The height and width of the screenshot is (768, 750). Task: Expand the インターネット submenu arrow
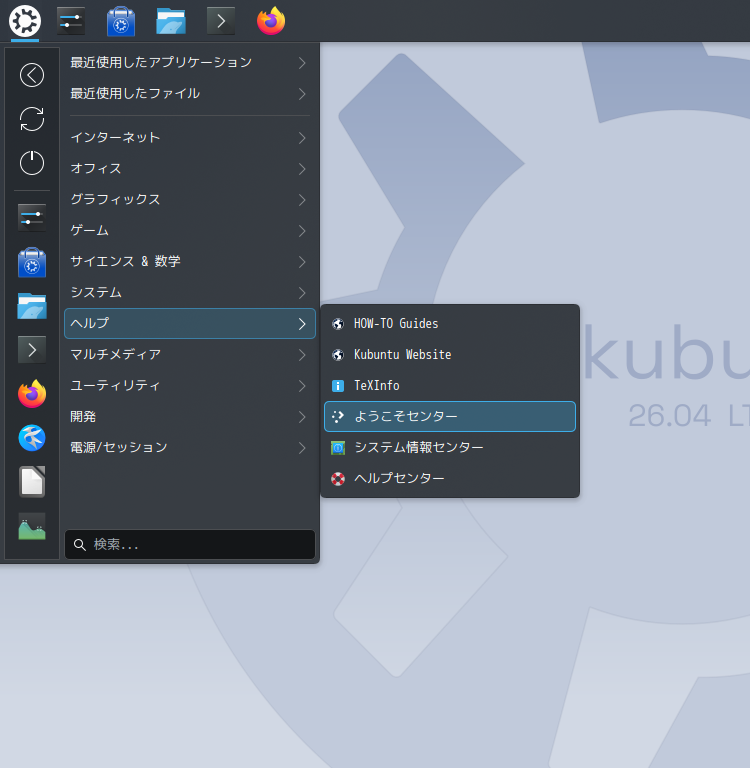click(x=302, y=138)
